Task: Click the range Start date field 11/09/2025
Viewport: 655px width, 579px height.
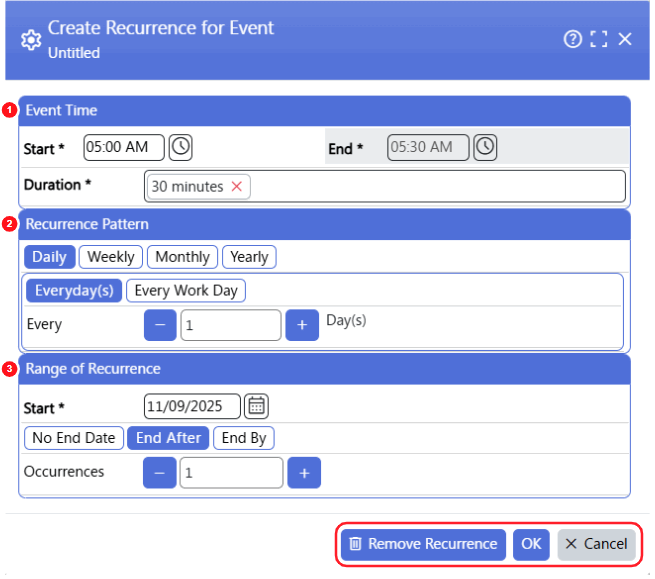Action: 192,406
